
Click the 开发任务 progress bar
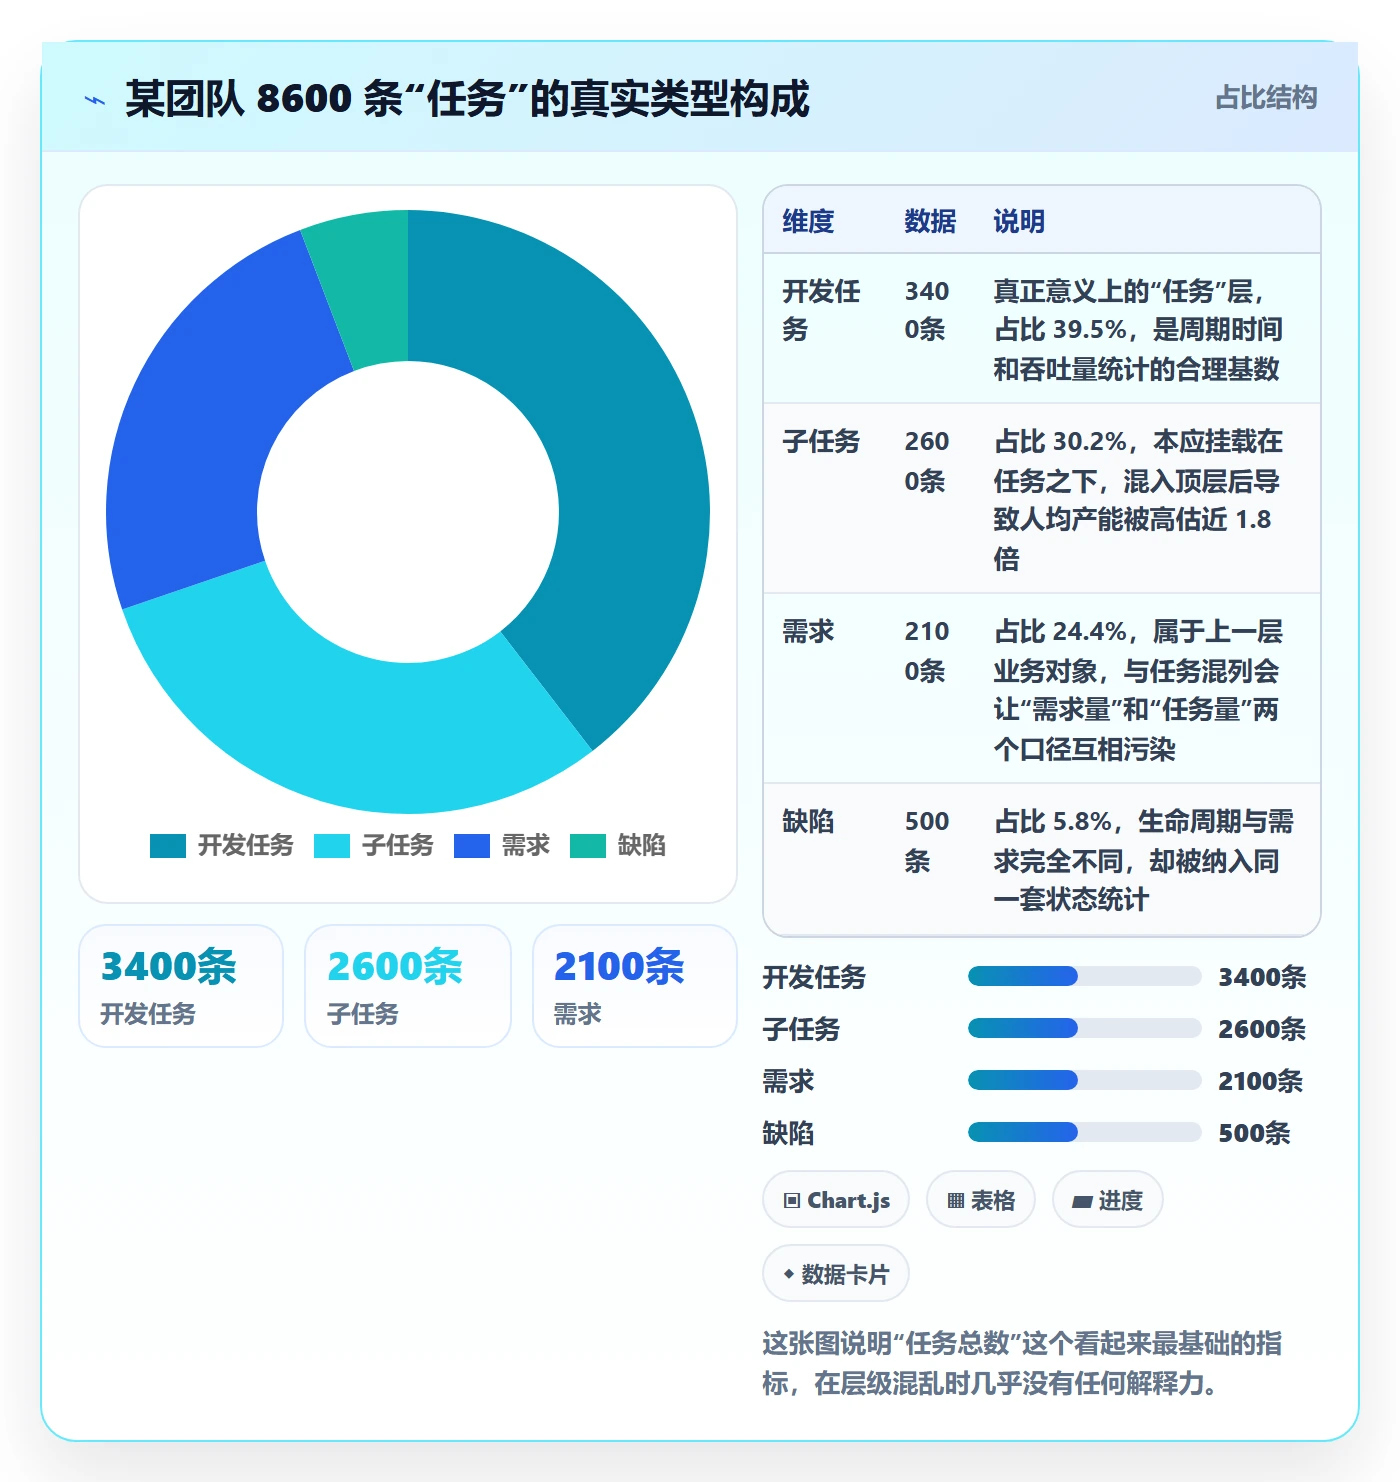pos(1084,977)
